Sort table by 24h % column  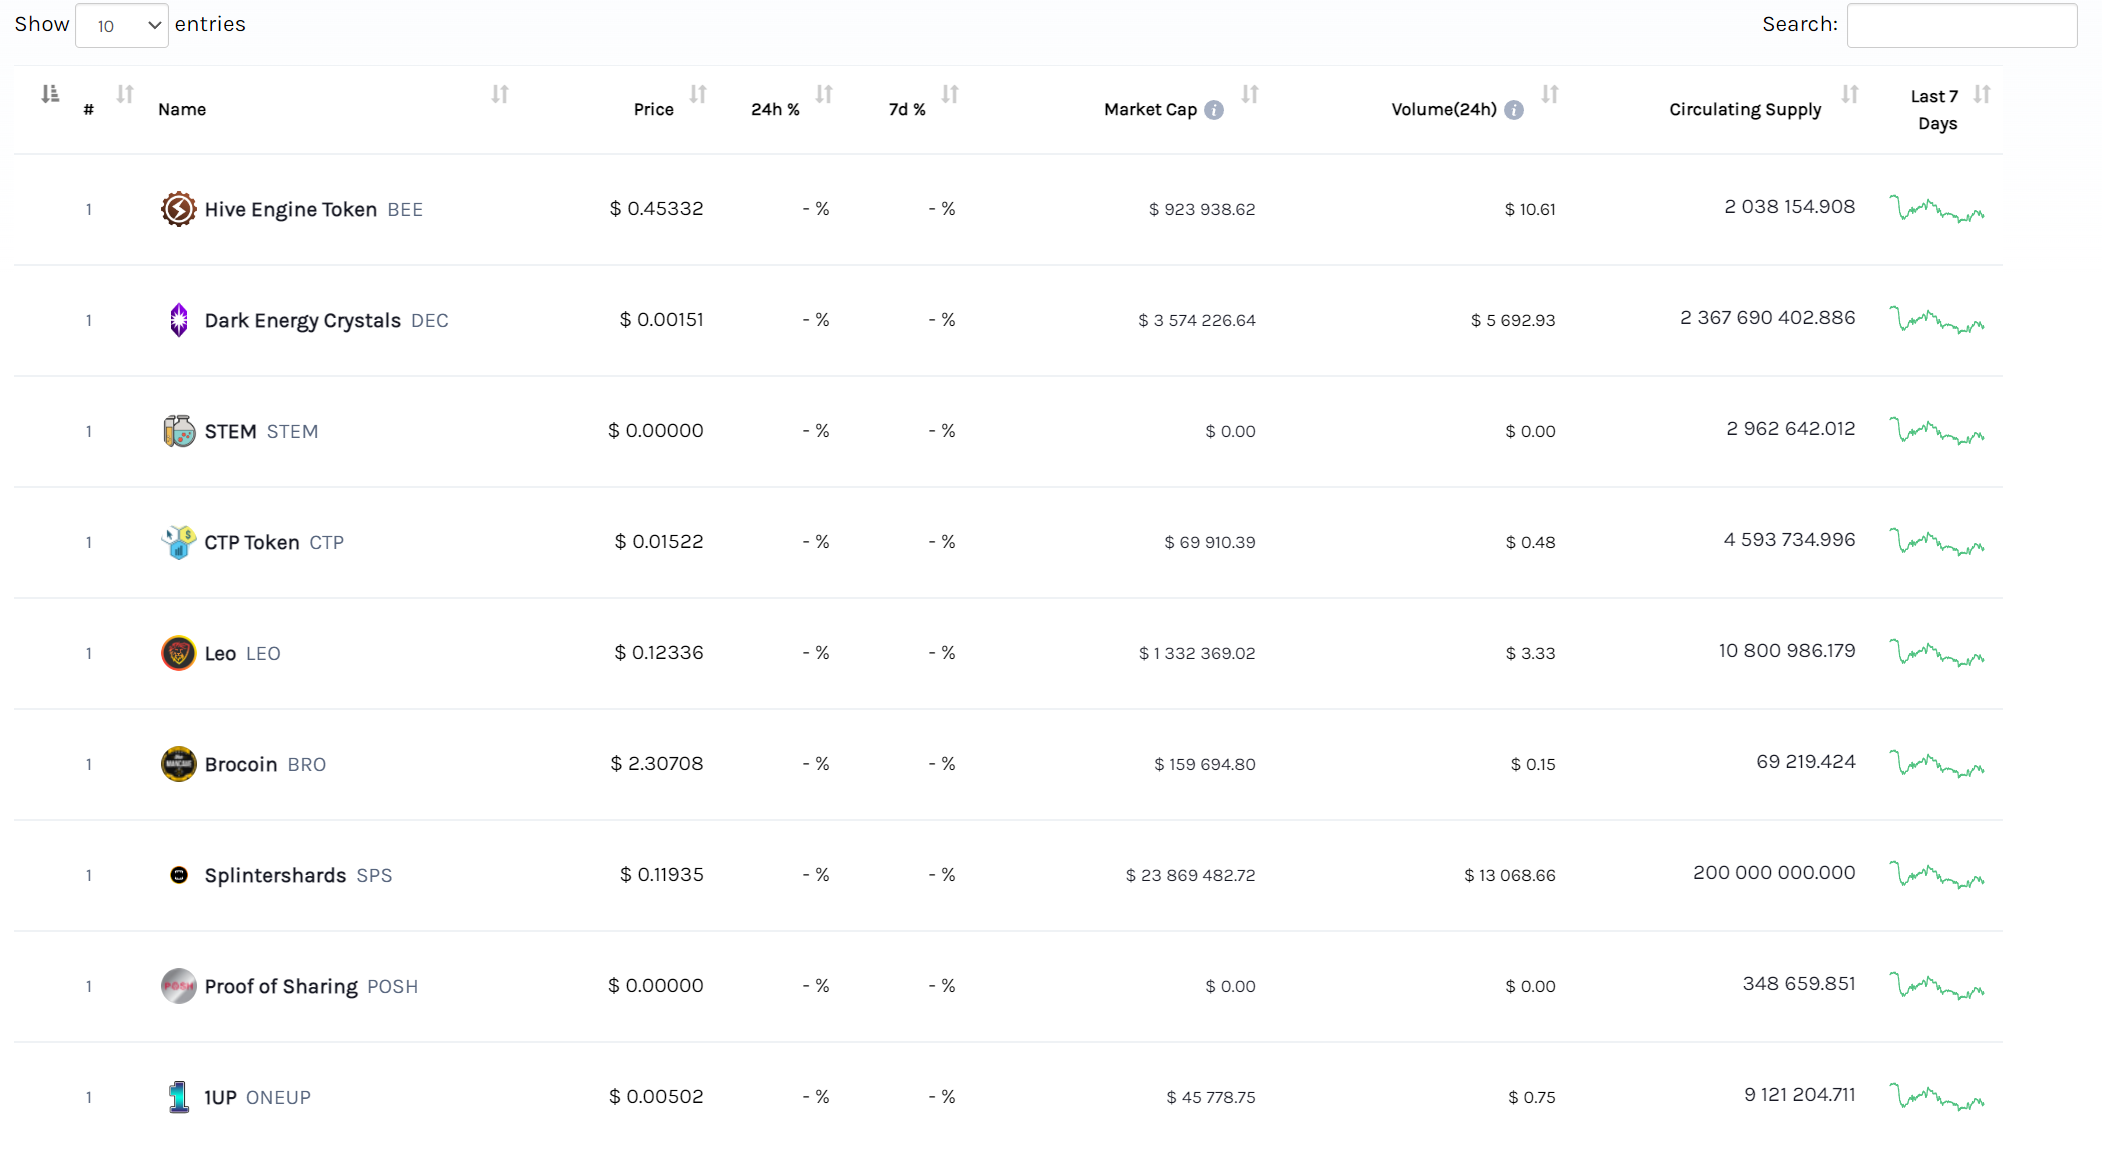point(824,94)
